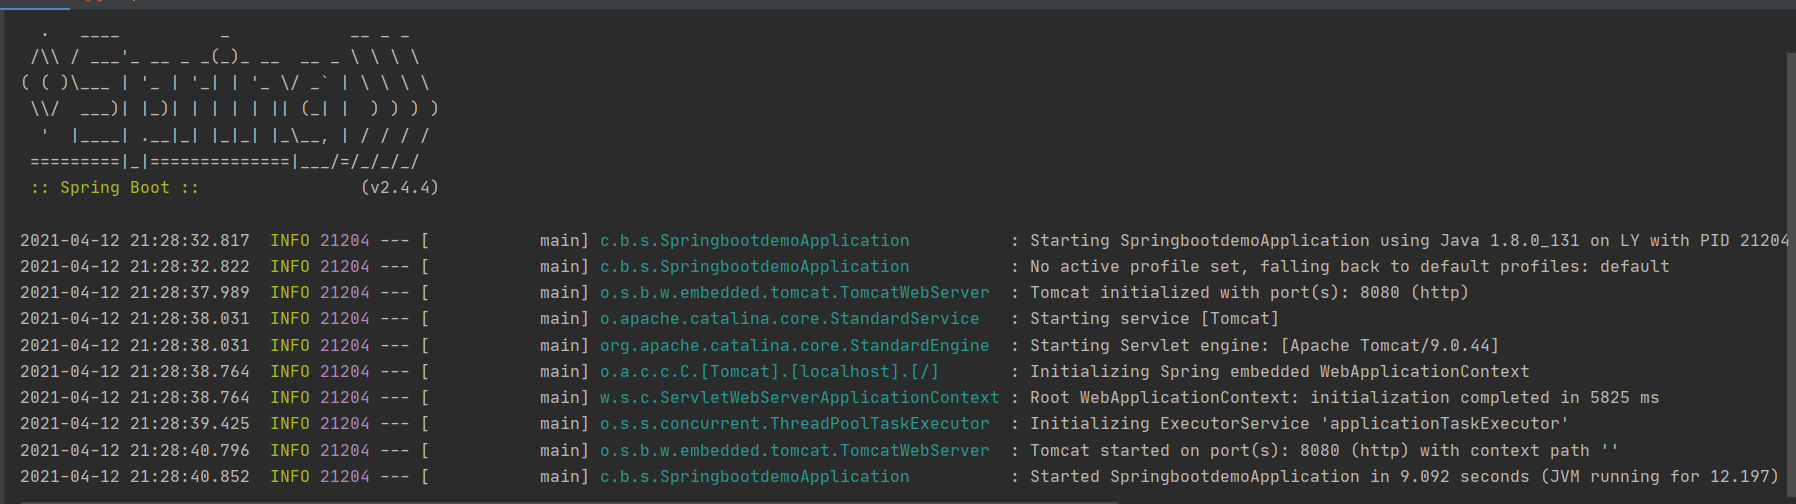
Task: Click the ':: Spring Boot ::' banner label
Action: coord(114,188)
